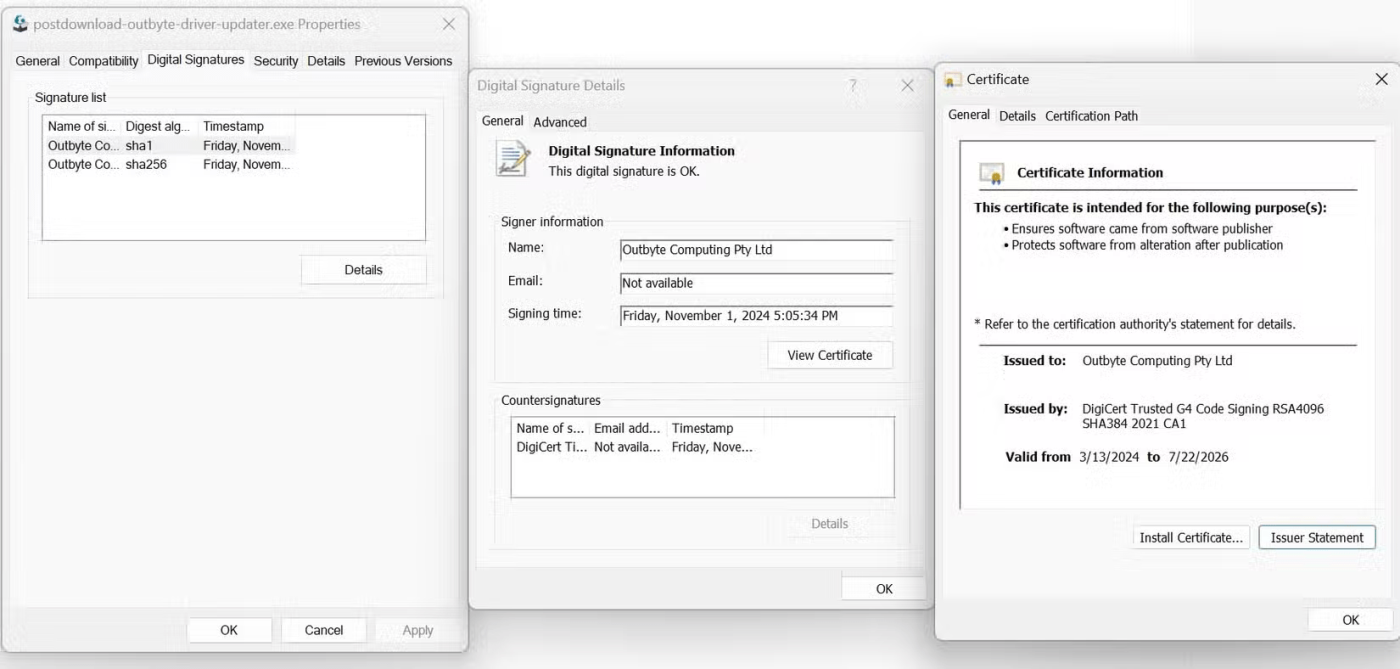Click the signer Name field
Image resolution: width=1400 pixels, height=669 pixels.
point(756,250)
